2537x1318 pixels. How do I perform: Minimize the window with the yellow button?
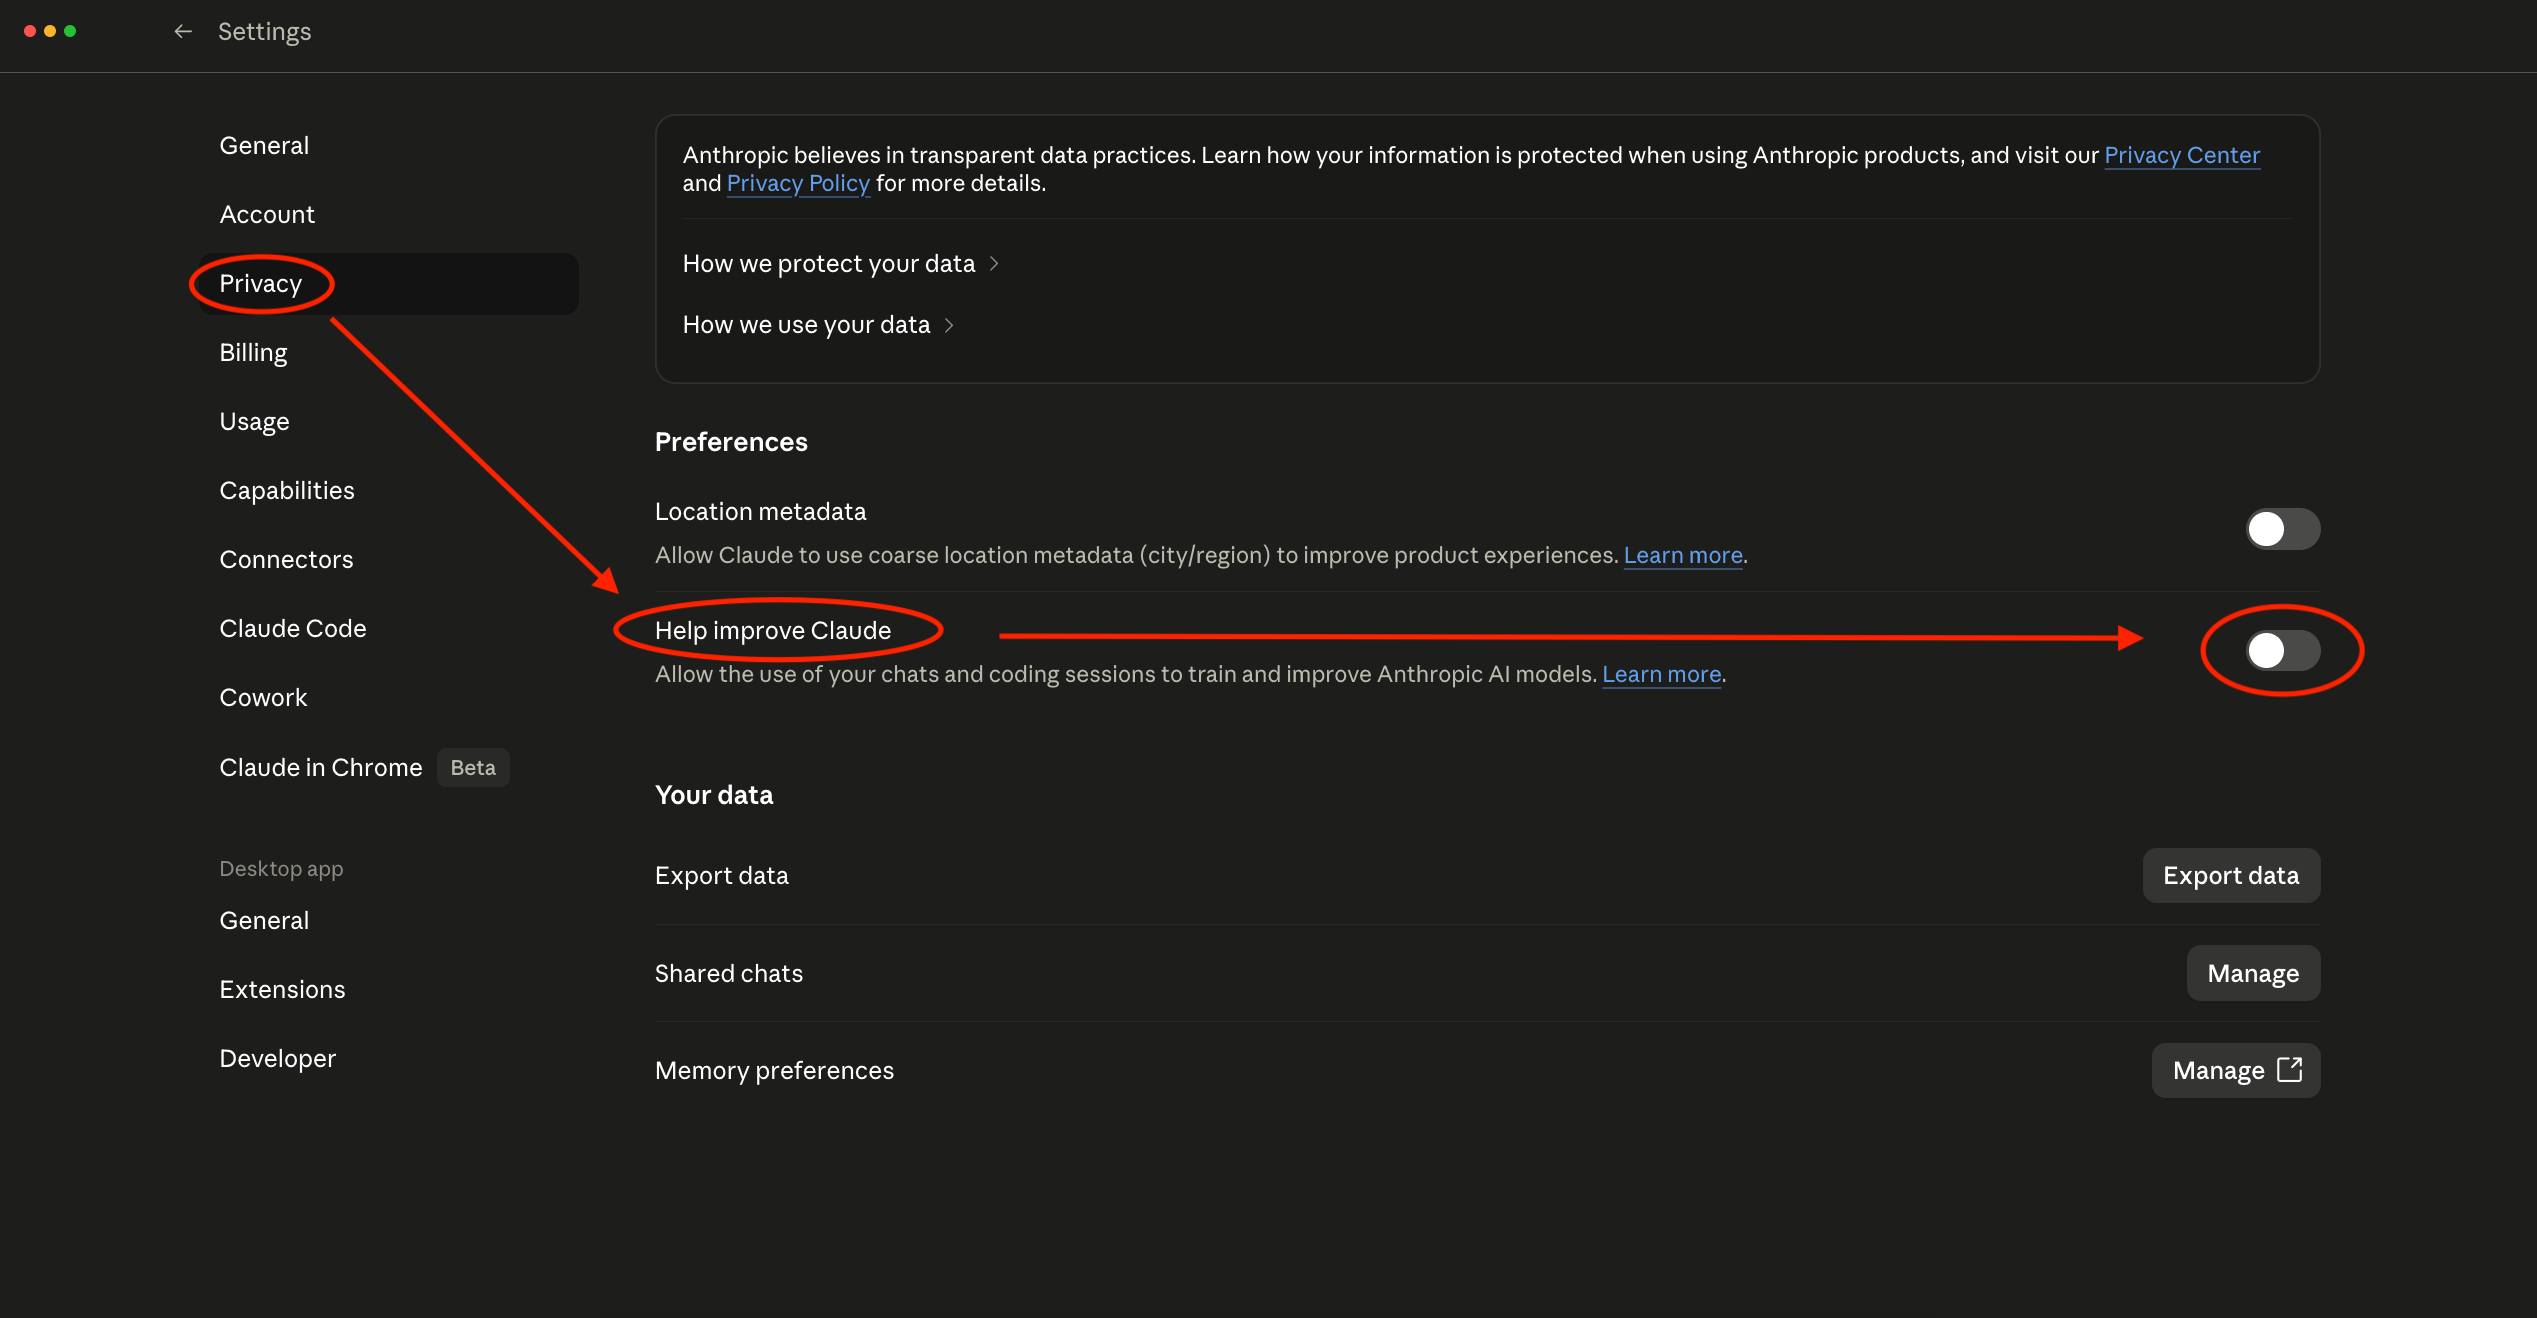[50, 31]
